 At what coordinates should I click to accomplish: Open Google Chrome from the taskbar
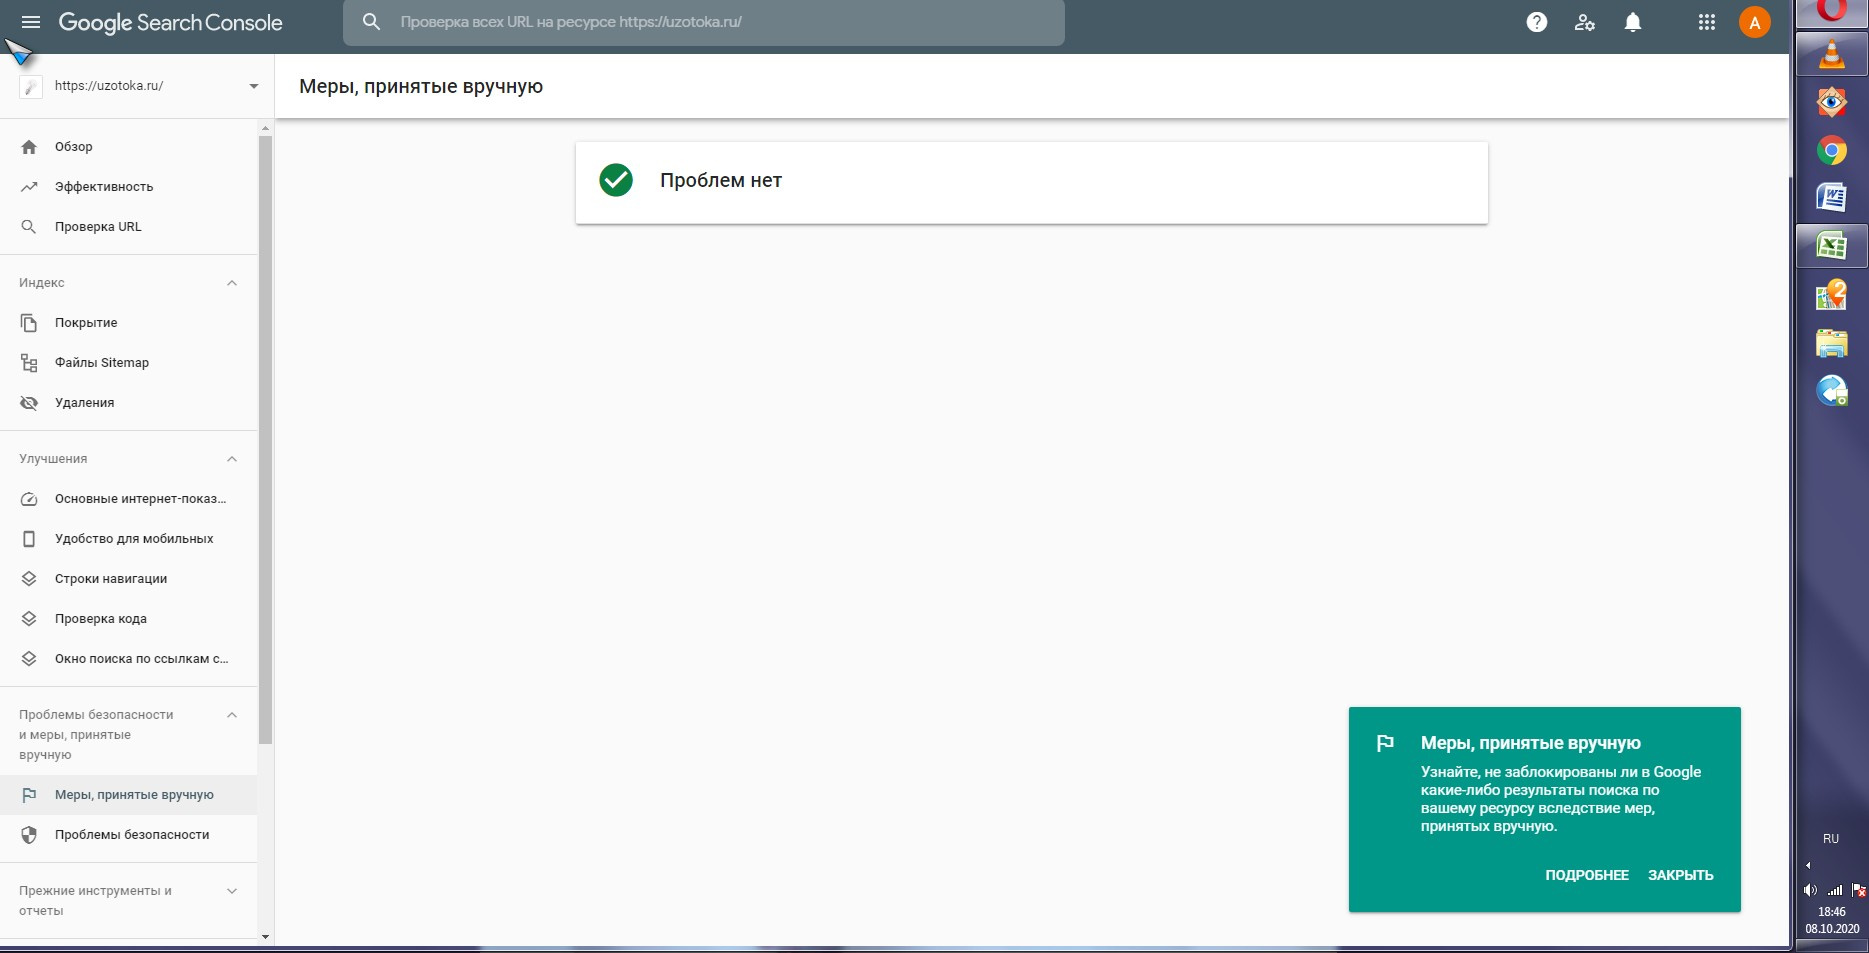[x=1832, y=150]
